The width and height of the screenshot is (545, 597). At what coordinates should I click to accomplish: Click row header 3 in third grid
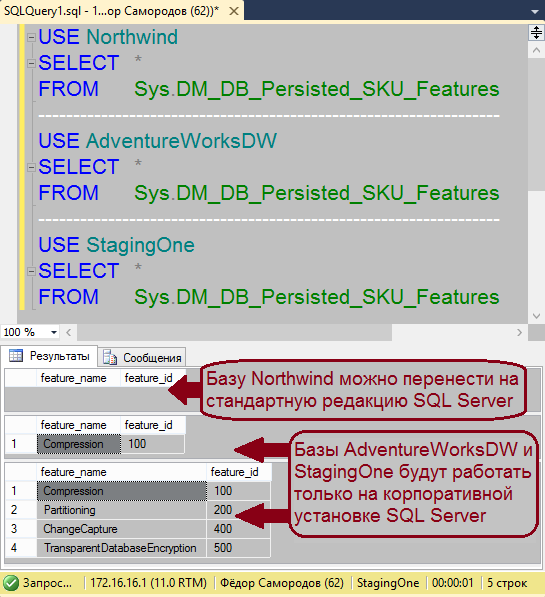[21, 529]
